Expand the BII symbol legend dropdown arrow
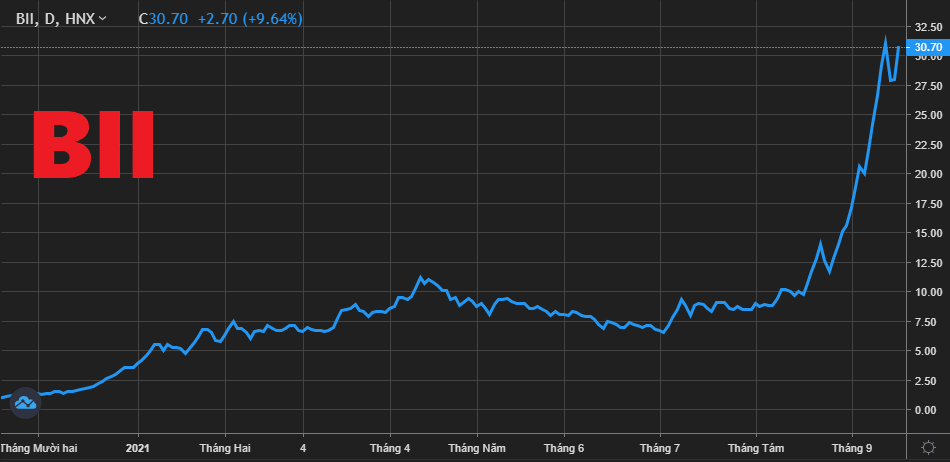950x462 pixels. pyautogui.click(x=102, y=19)
